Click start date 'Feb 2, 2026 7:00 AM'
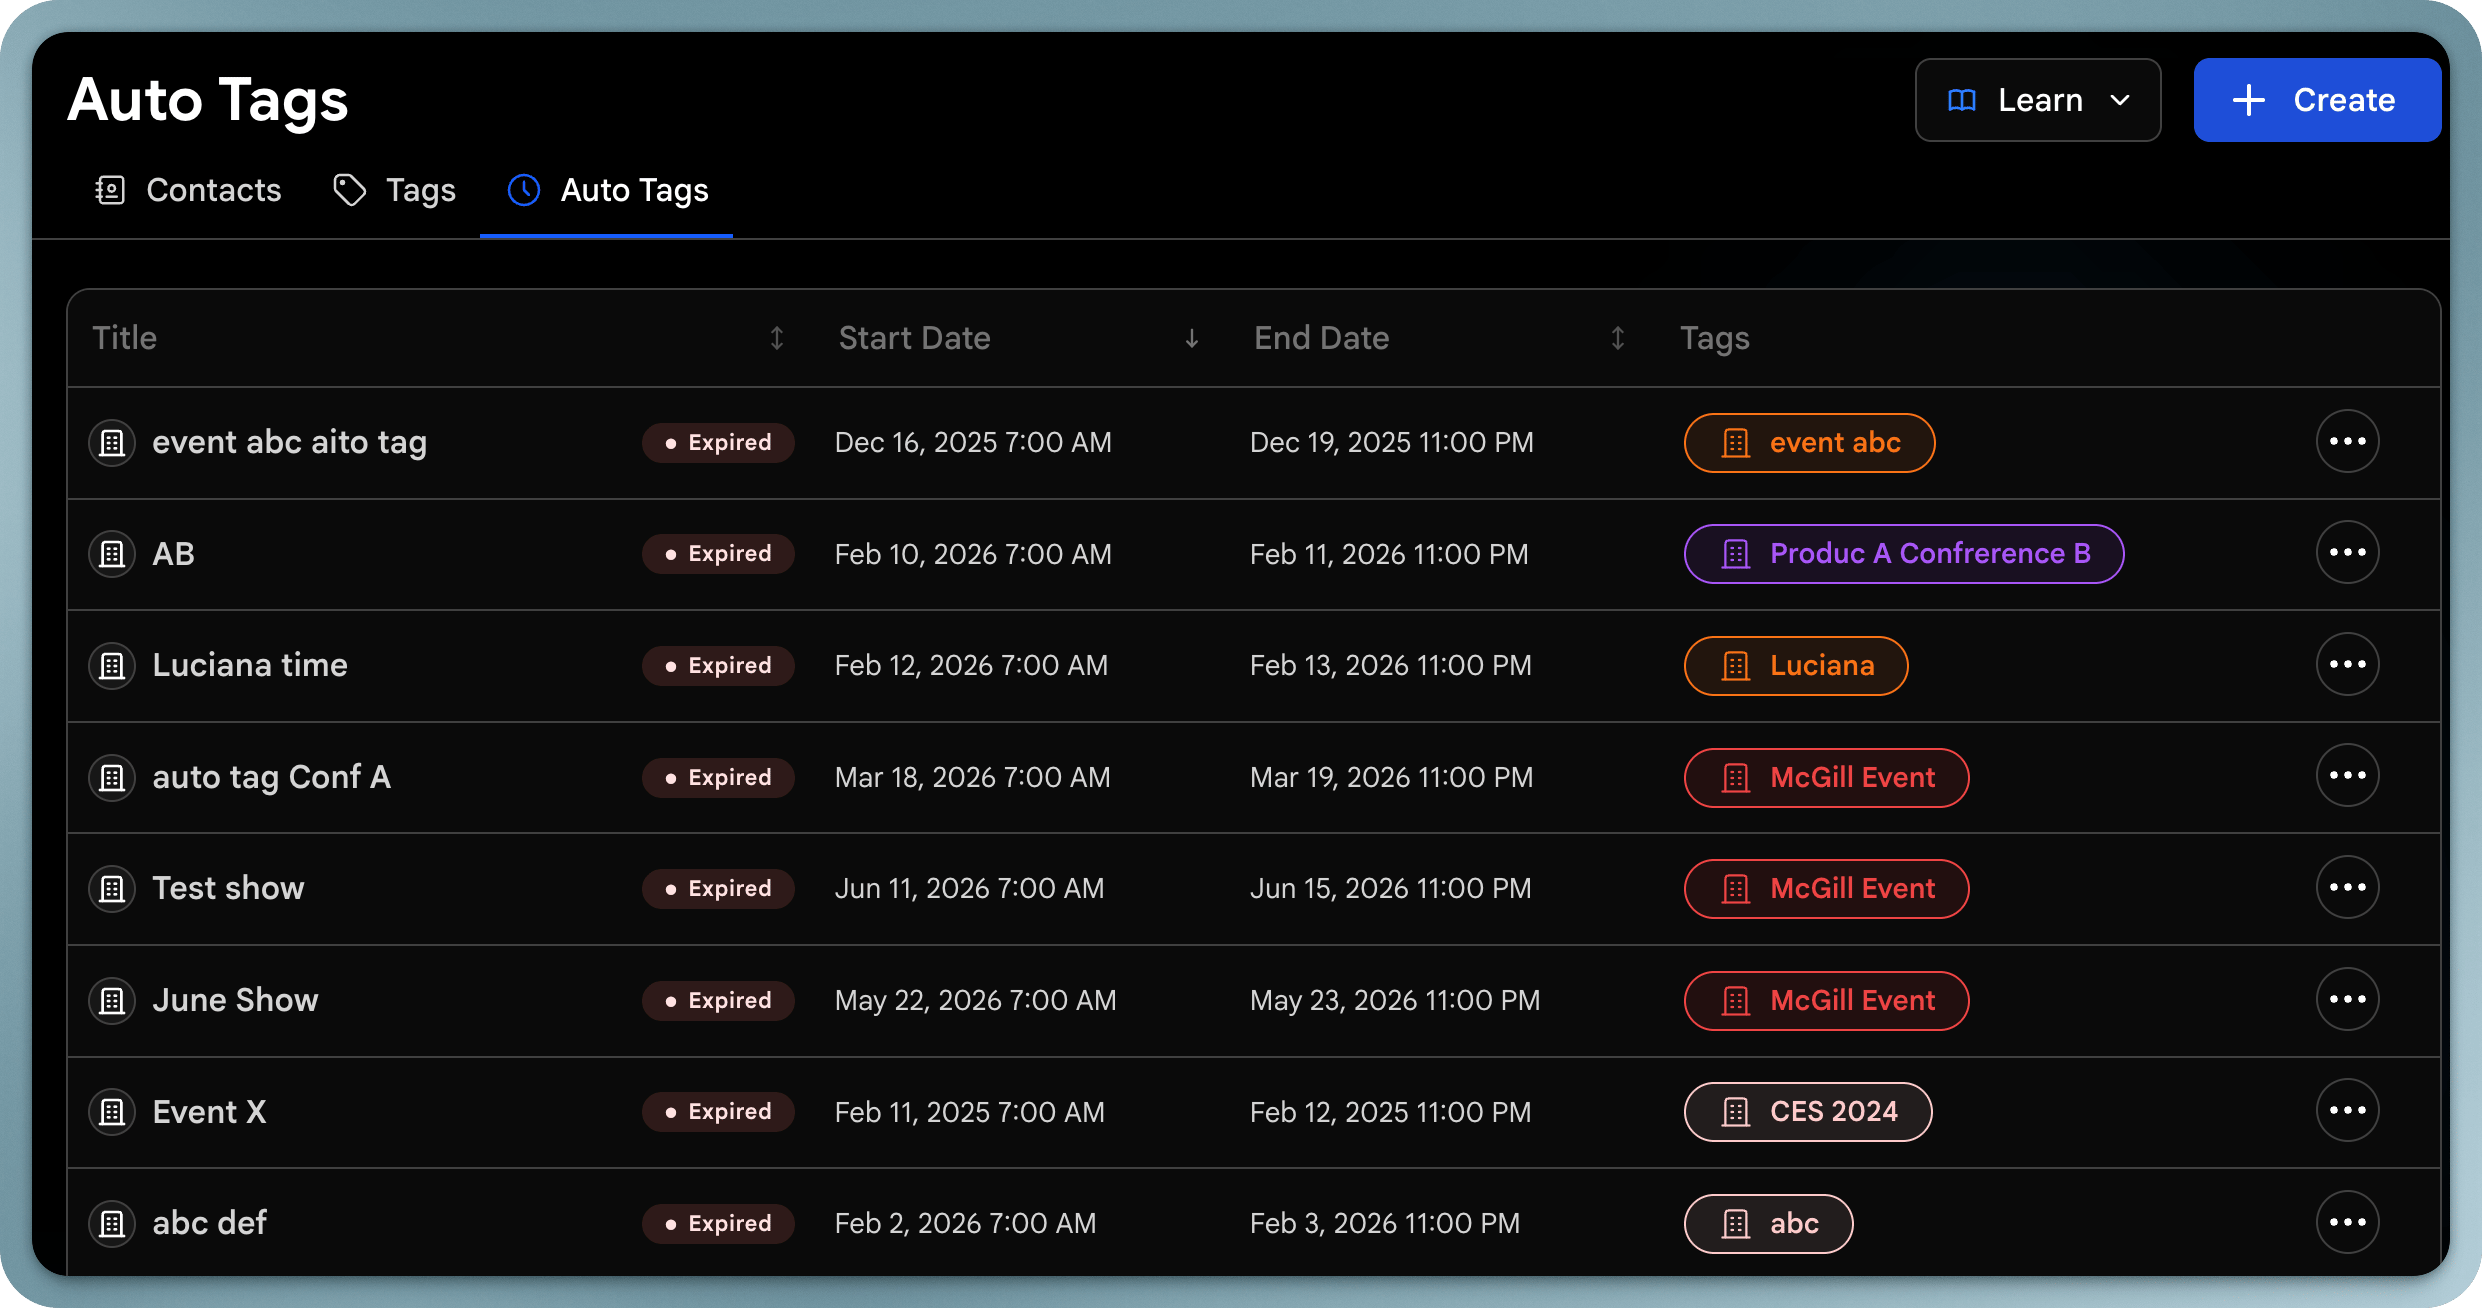Viewport: 2482px width, 1308px height. pyautogui.click(x=966, y=1223)
